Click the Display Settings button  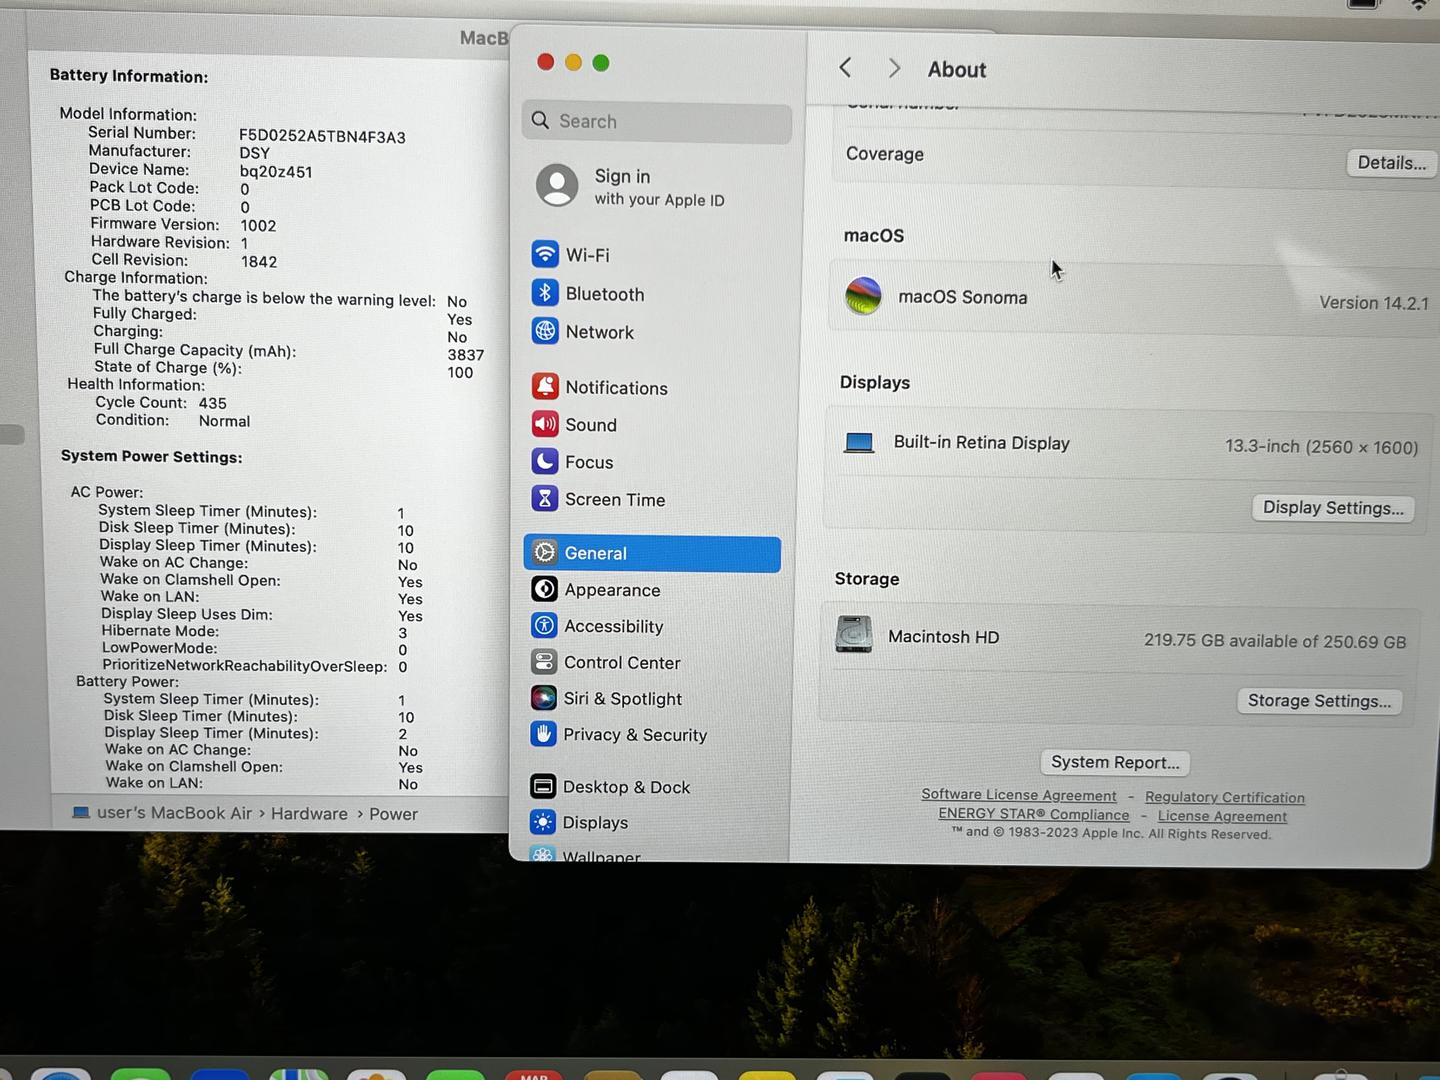[x=1333, y=508]
